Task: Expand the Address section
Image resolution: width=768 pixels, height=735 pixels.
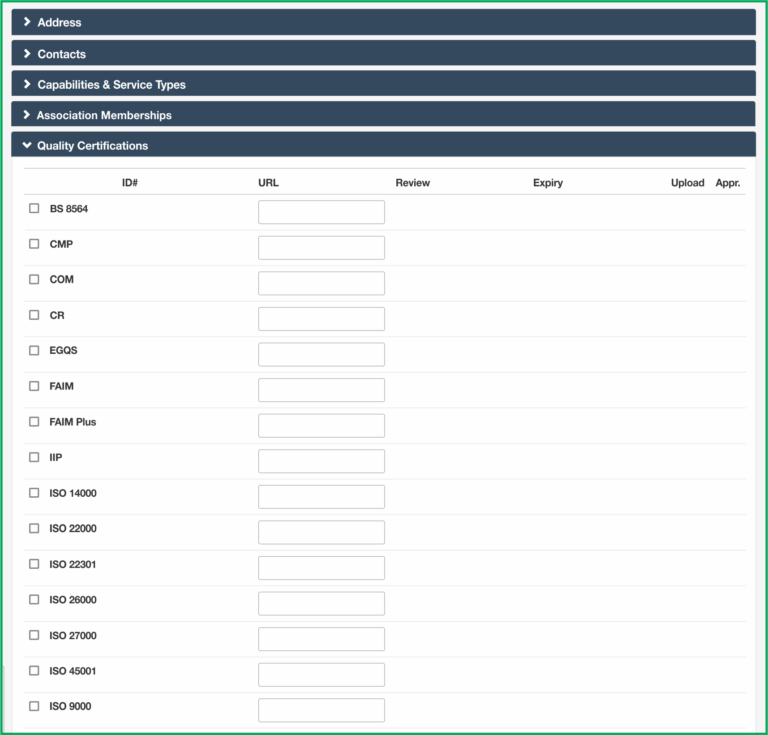Action: [x=384, y=22]
